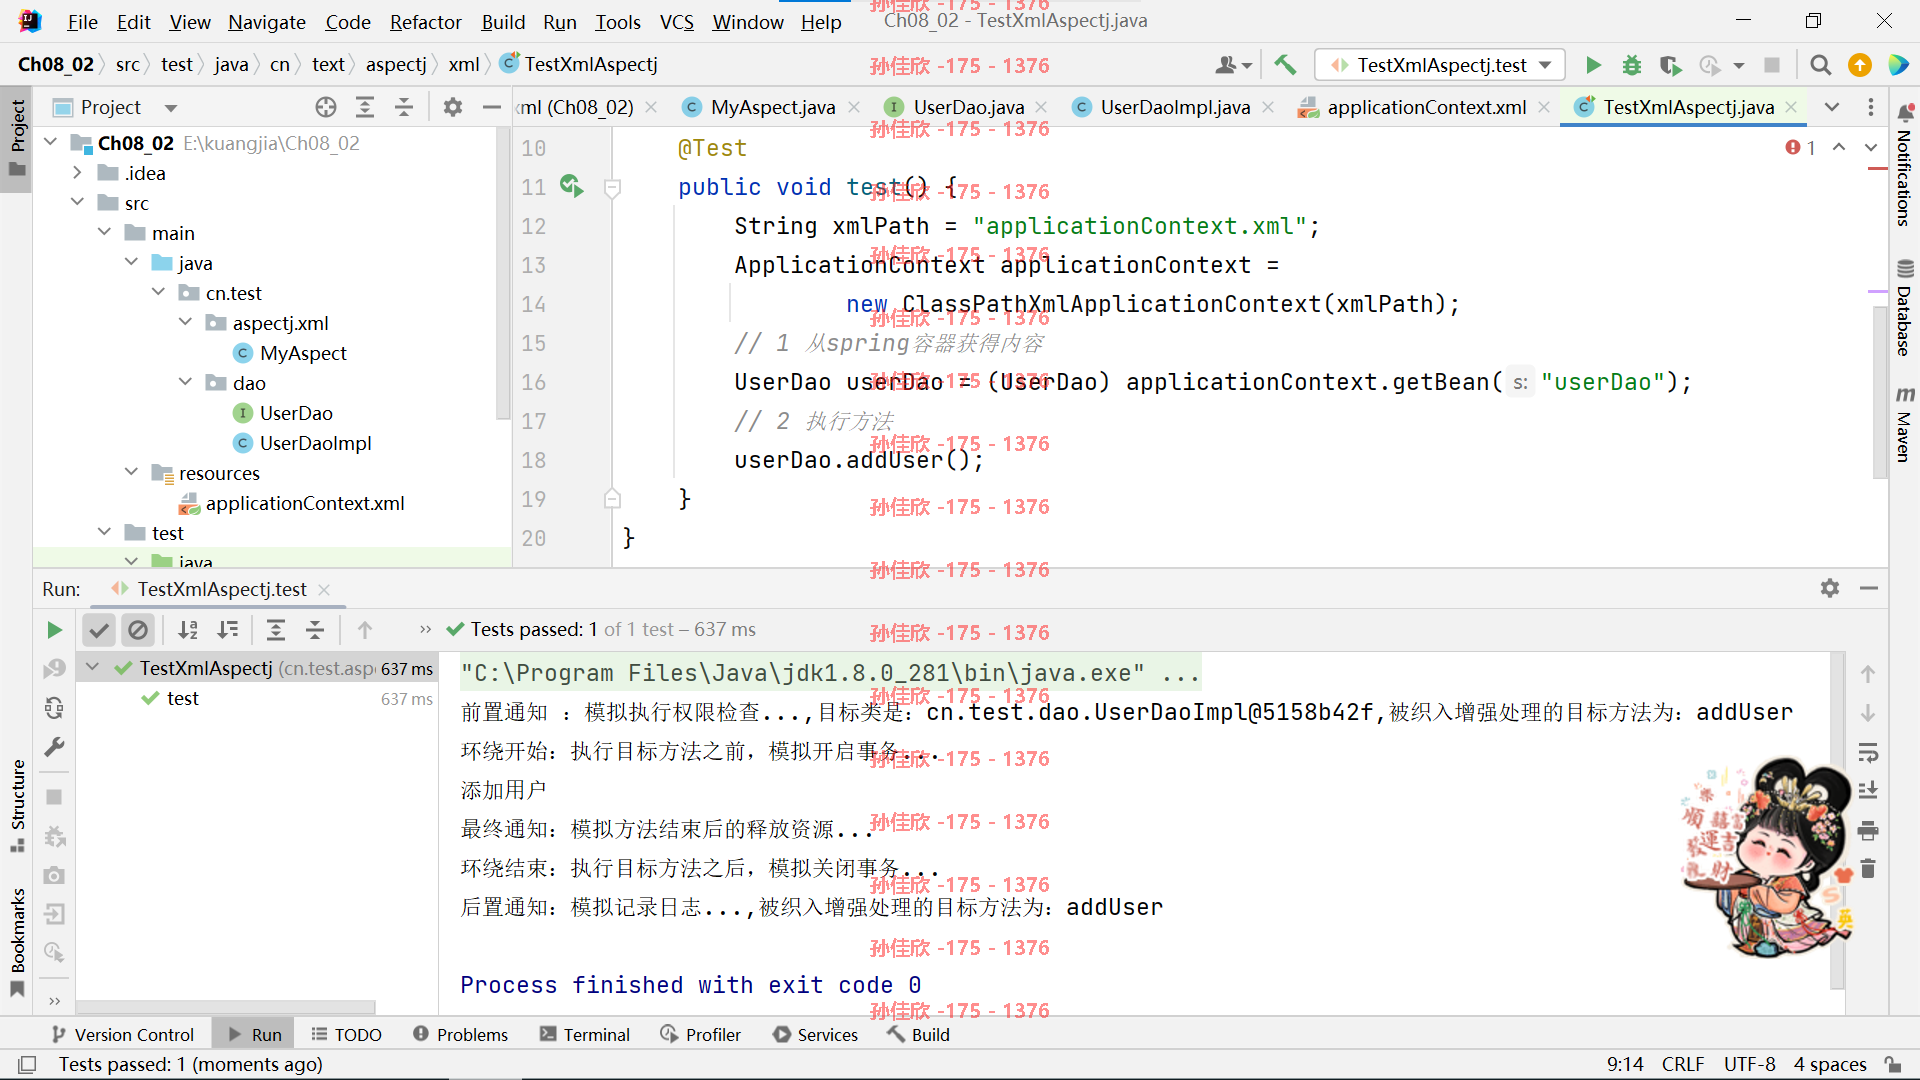Run TestXmlAspectj.test with green play icon
Viewport: 1920px width, 1080px height.
click(1593, 65)
